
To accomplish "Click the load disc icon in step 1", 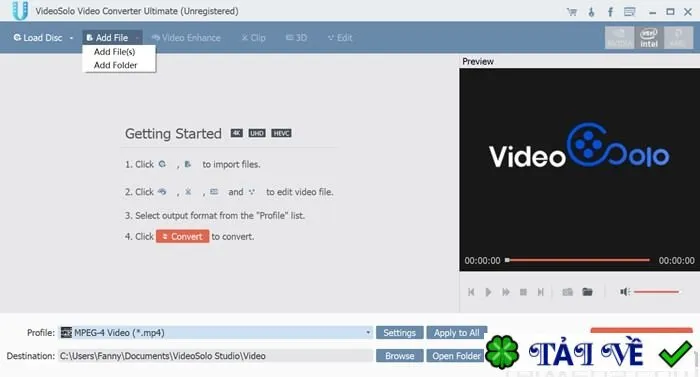I will pos(162,164).
